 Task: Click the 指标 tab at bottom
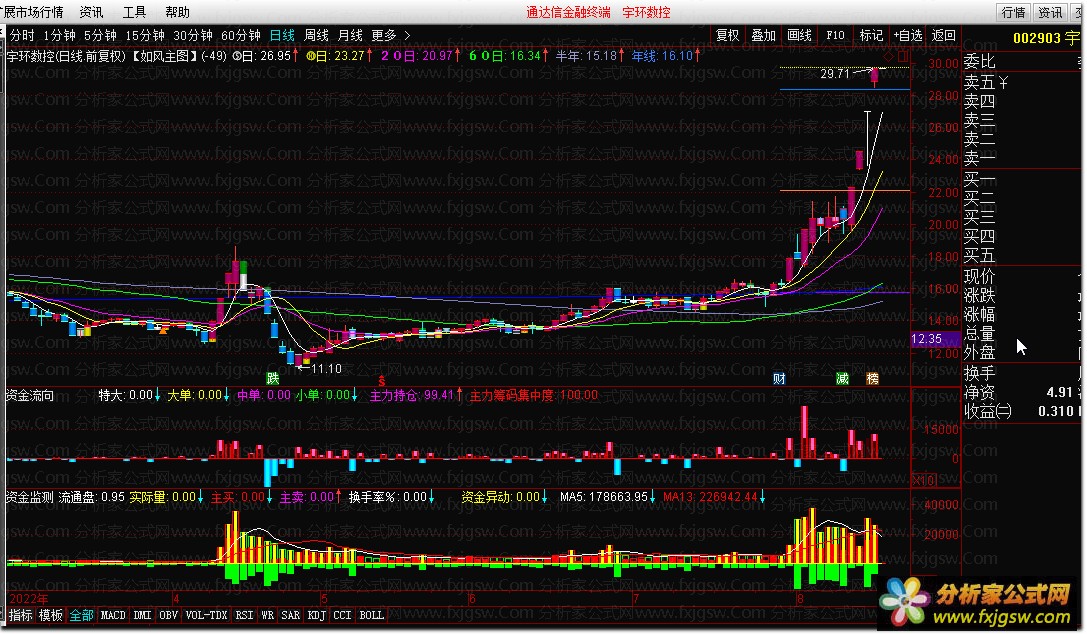point(20,615)
